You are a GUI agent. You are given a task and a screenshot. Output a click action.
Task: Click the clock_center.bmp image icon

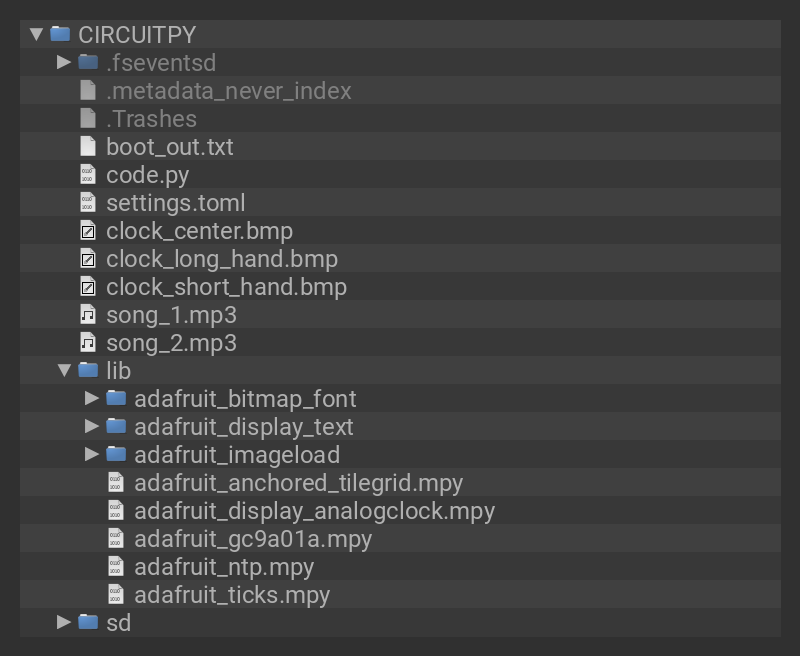(x=88, y=231)
